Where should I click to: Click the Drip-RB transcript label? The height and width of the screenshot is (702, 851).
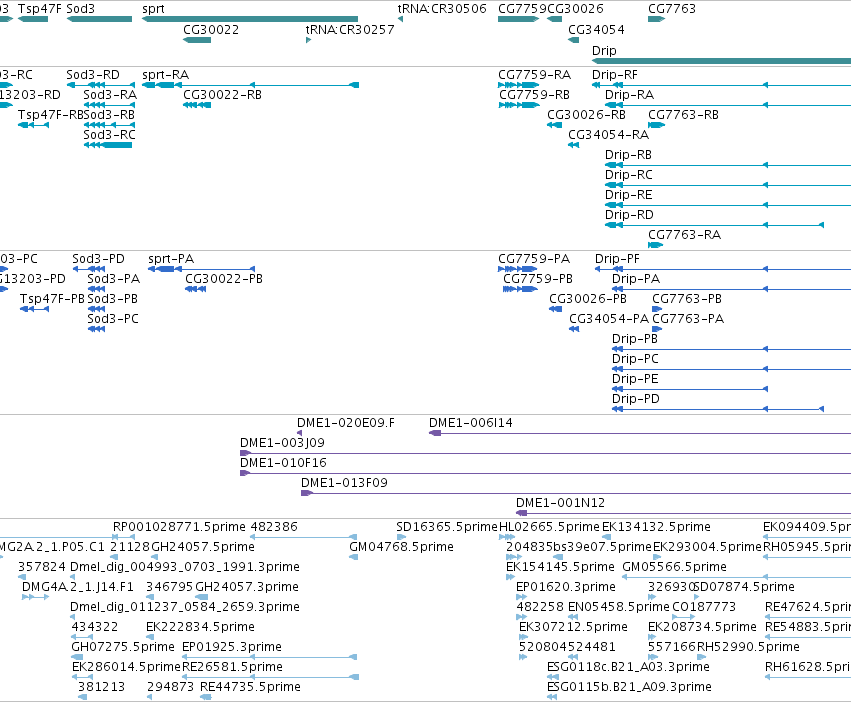click(x=628, y=155)
